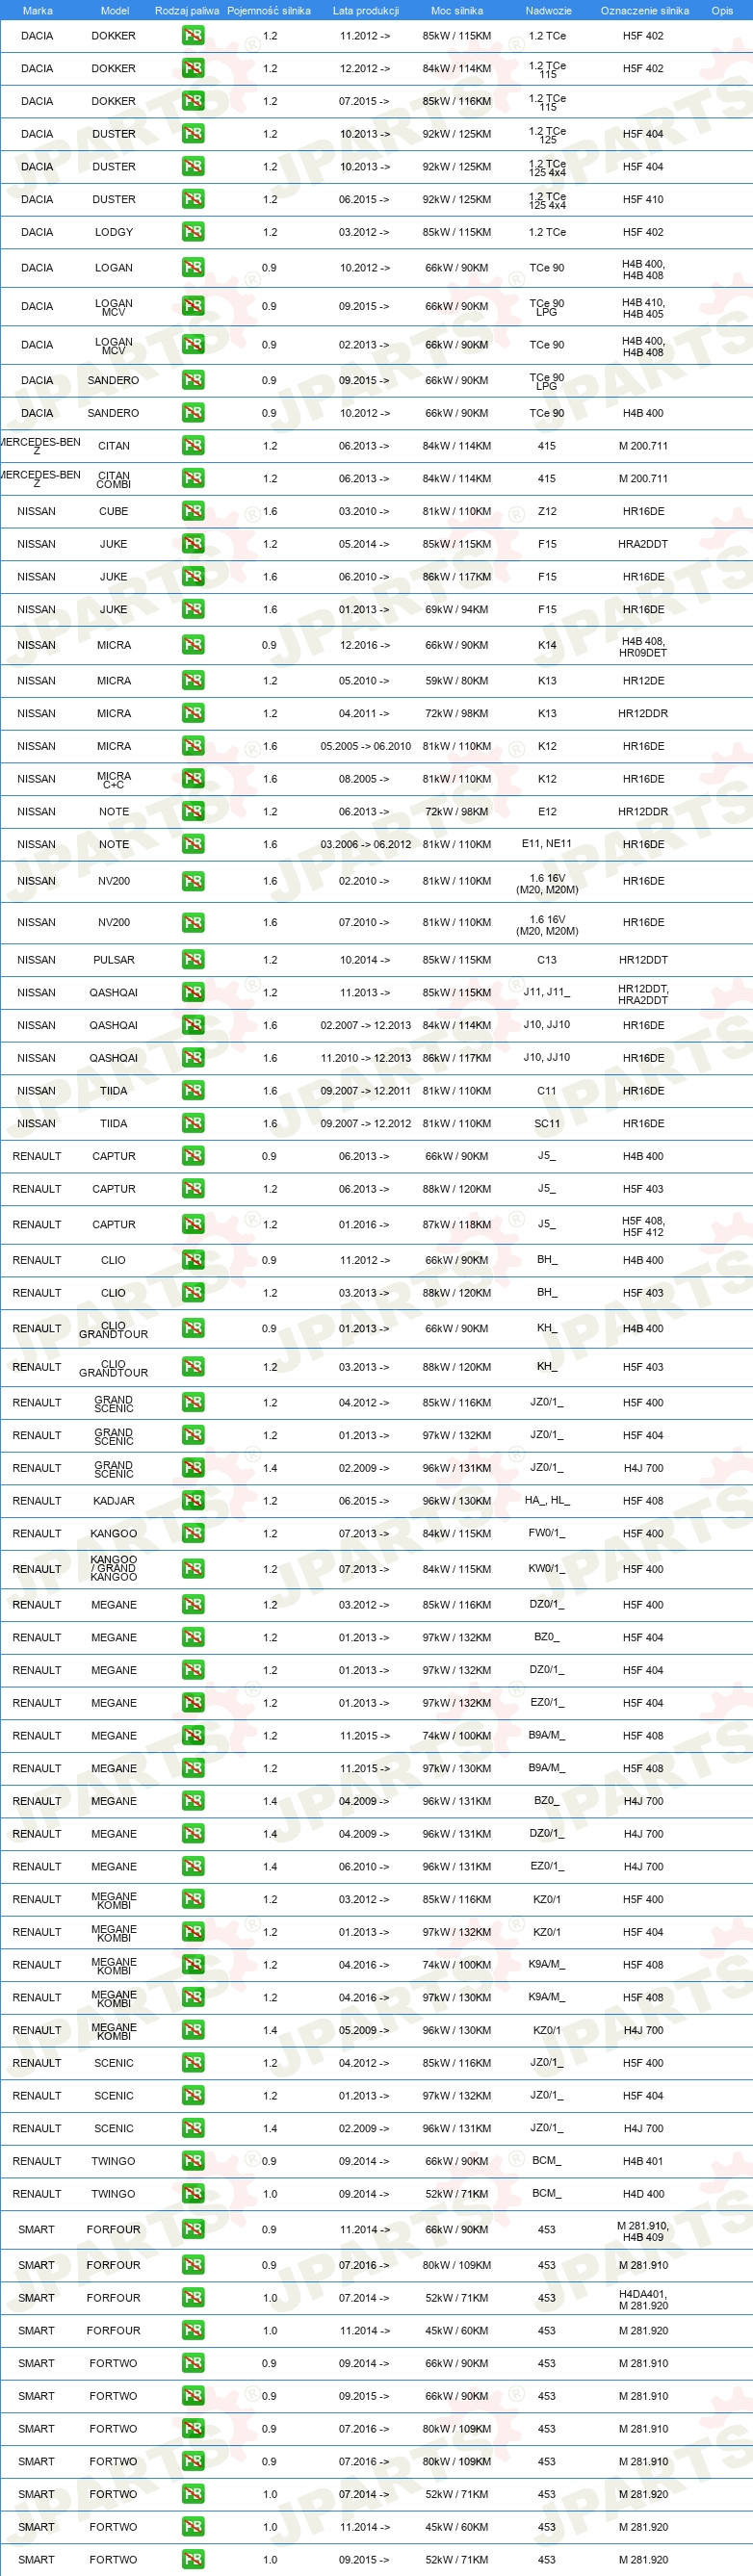The image size is (753, 2576).
Task: Click the Marka column header
Action: coord(37,10)
